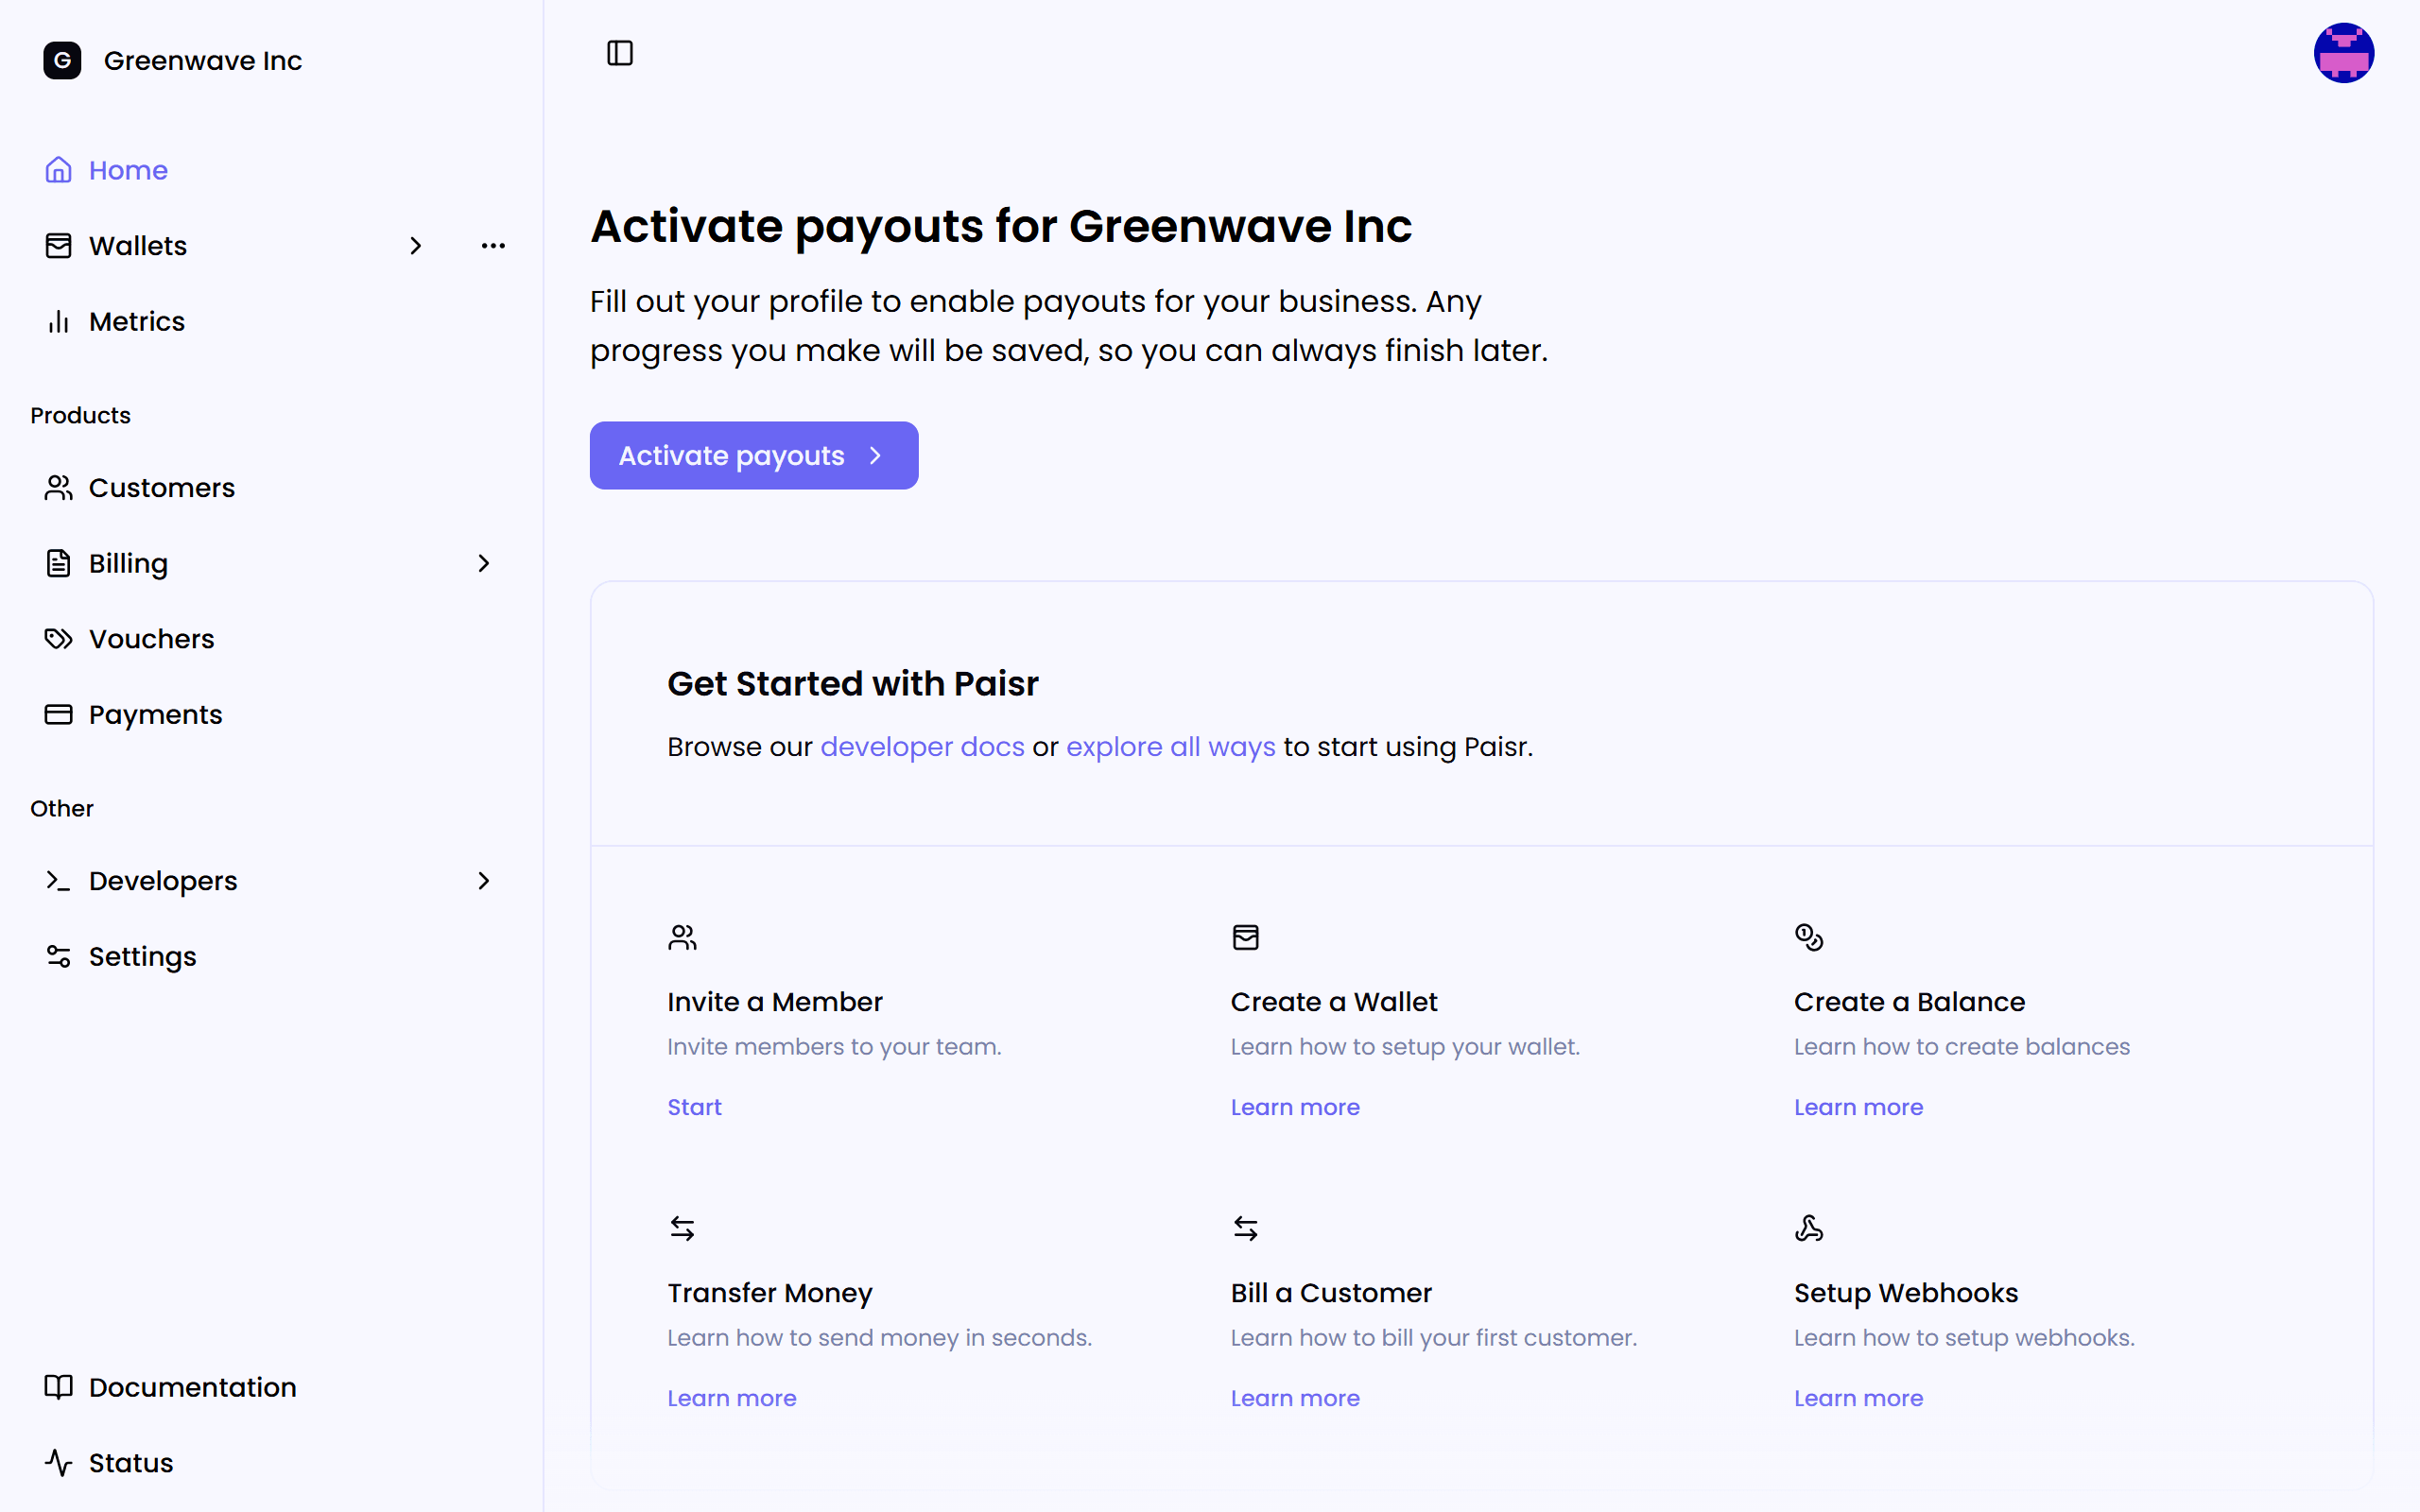Image resolution: width=2420 pixels, height=1512 pixels.
Task: Click the Invite a Member people icon
Action: click(682, 937)
